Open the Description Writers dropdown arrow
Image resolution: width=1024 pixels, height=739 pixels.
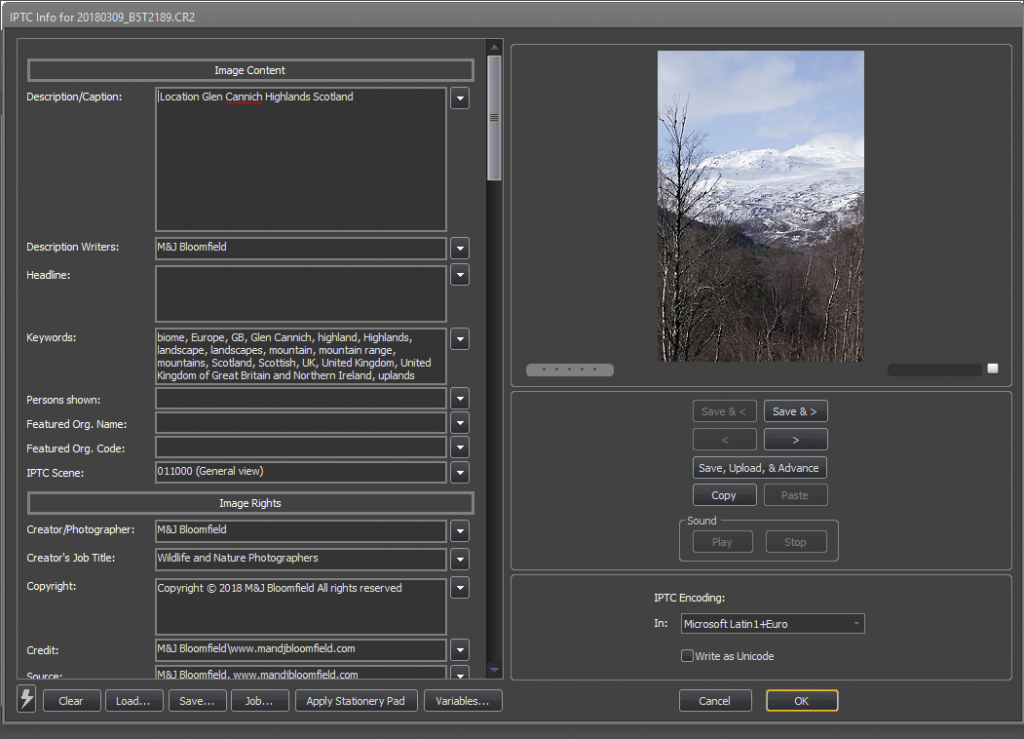click(460, 248)
